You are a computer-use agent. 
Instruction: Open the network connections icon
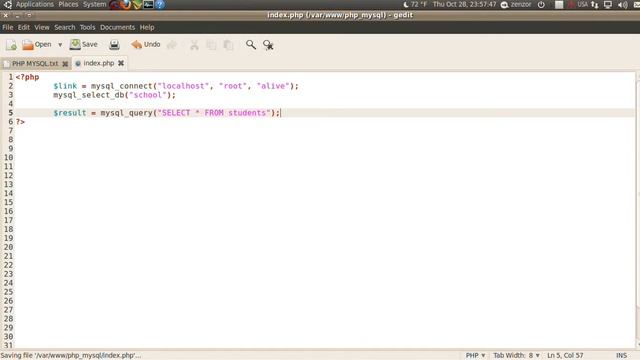click(595, 5)
